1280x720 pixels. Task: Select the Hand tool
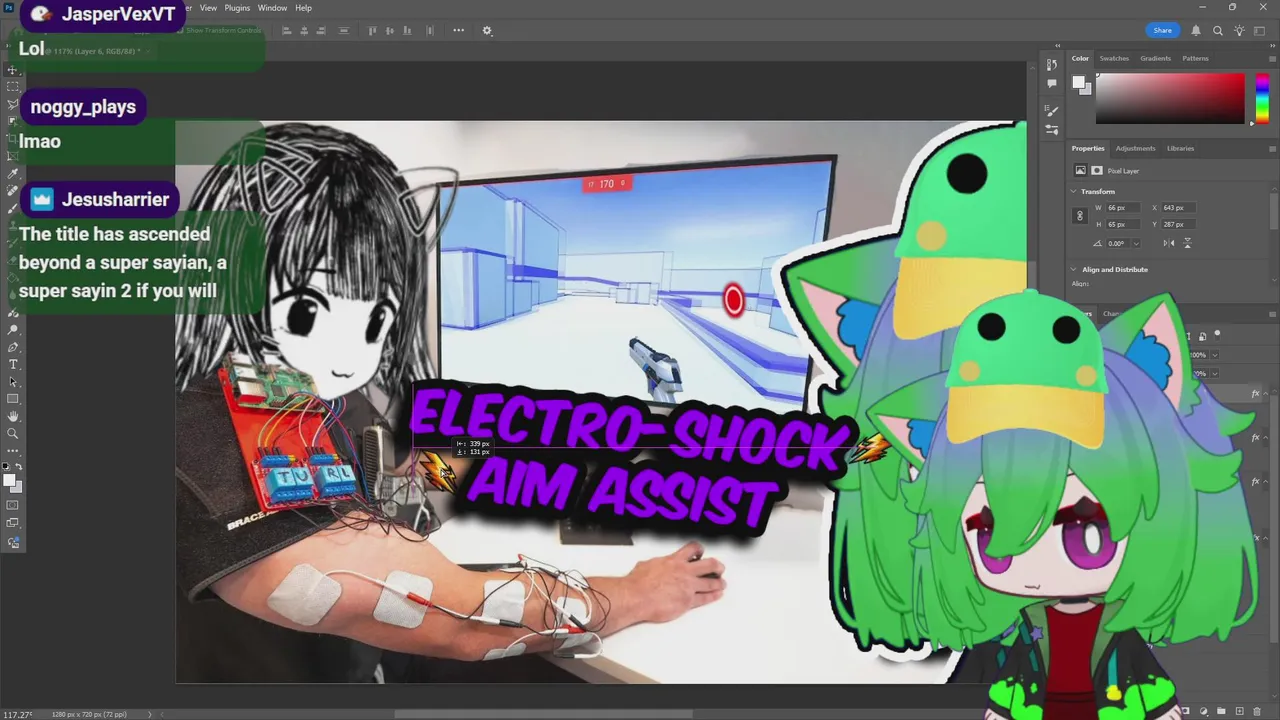point(13,416)
